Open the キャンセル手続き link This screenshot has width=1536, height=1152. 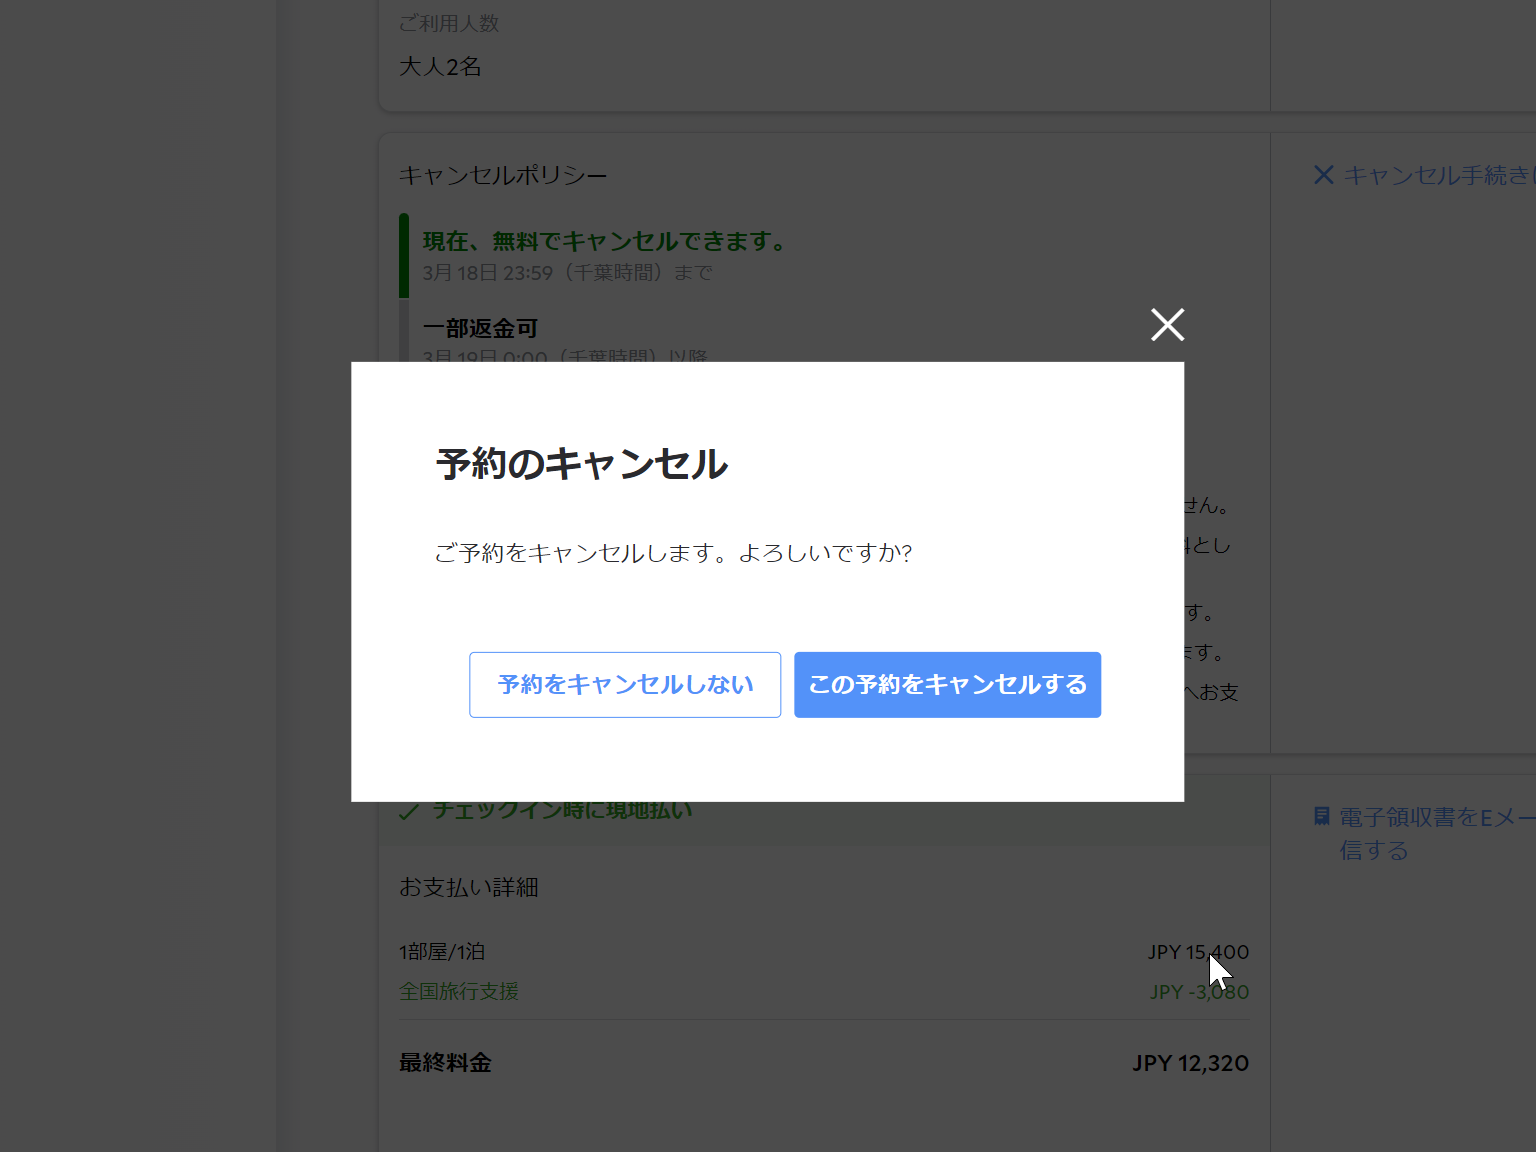1440,175
